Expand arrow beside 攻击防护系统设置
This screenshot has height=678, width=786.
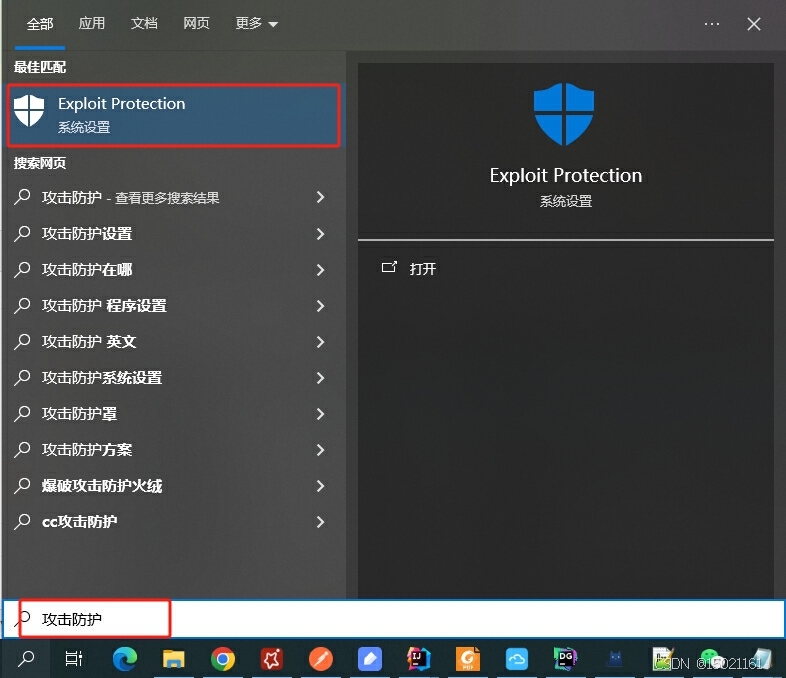321,378
